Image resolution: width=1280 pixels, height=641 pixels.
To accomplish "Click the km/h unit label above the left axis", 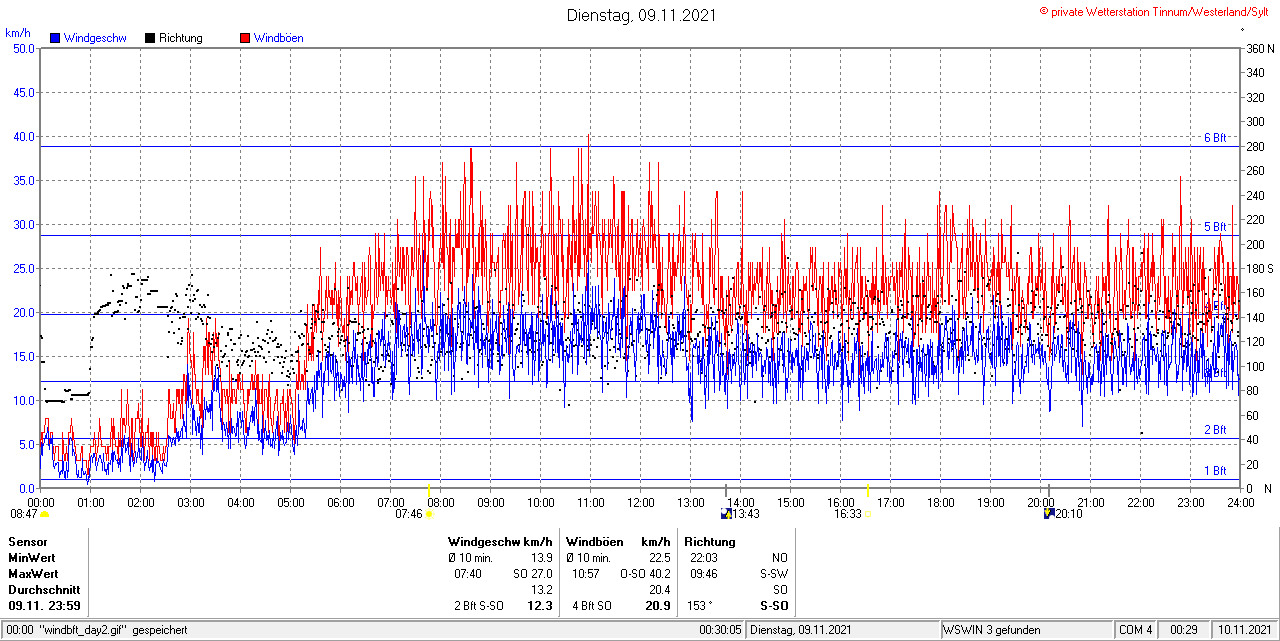I will pos(17,33).
